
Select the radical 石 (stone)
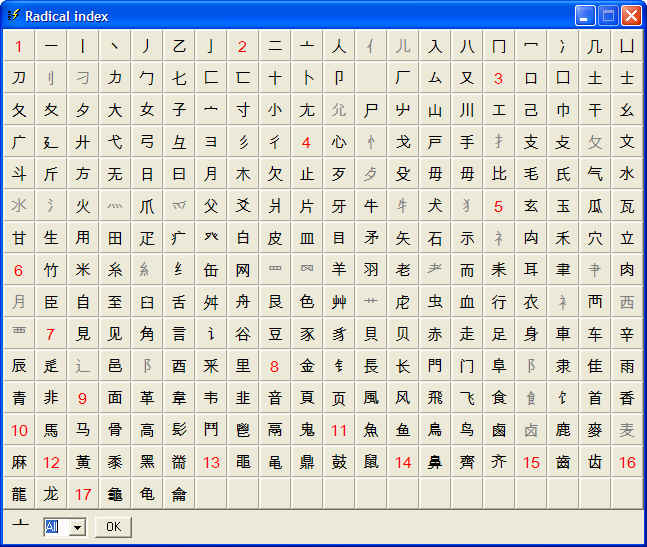[x=435, y=238]
